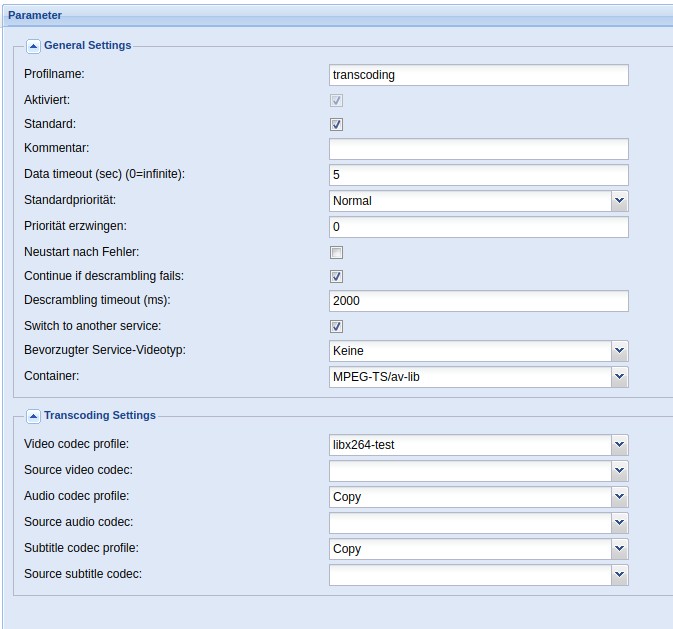Collapse the General Settings section

pos(33,46)
